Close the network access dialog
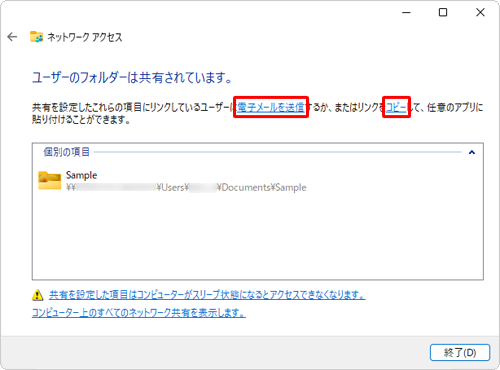Viewport: 500px width, 370px height. pyautogui.click(x=480, y=13)
